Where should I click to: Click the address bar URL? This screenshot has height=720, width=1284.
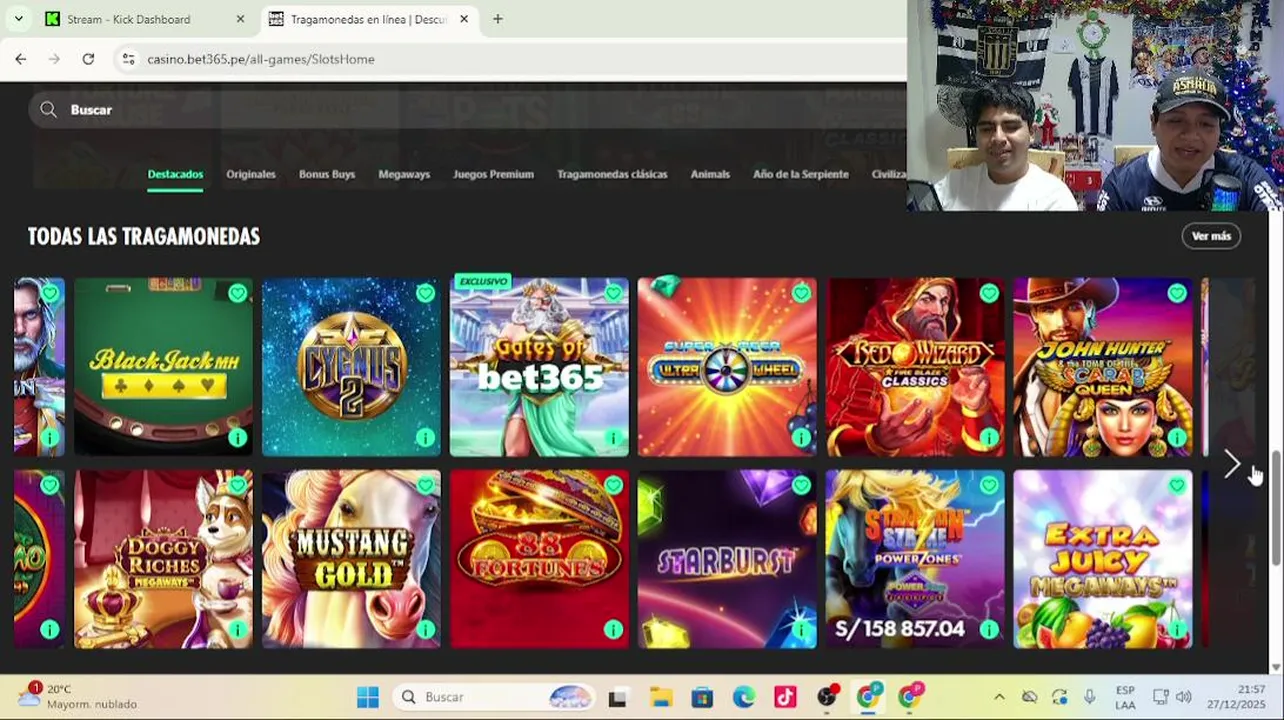coord(261,59)
